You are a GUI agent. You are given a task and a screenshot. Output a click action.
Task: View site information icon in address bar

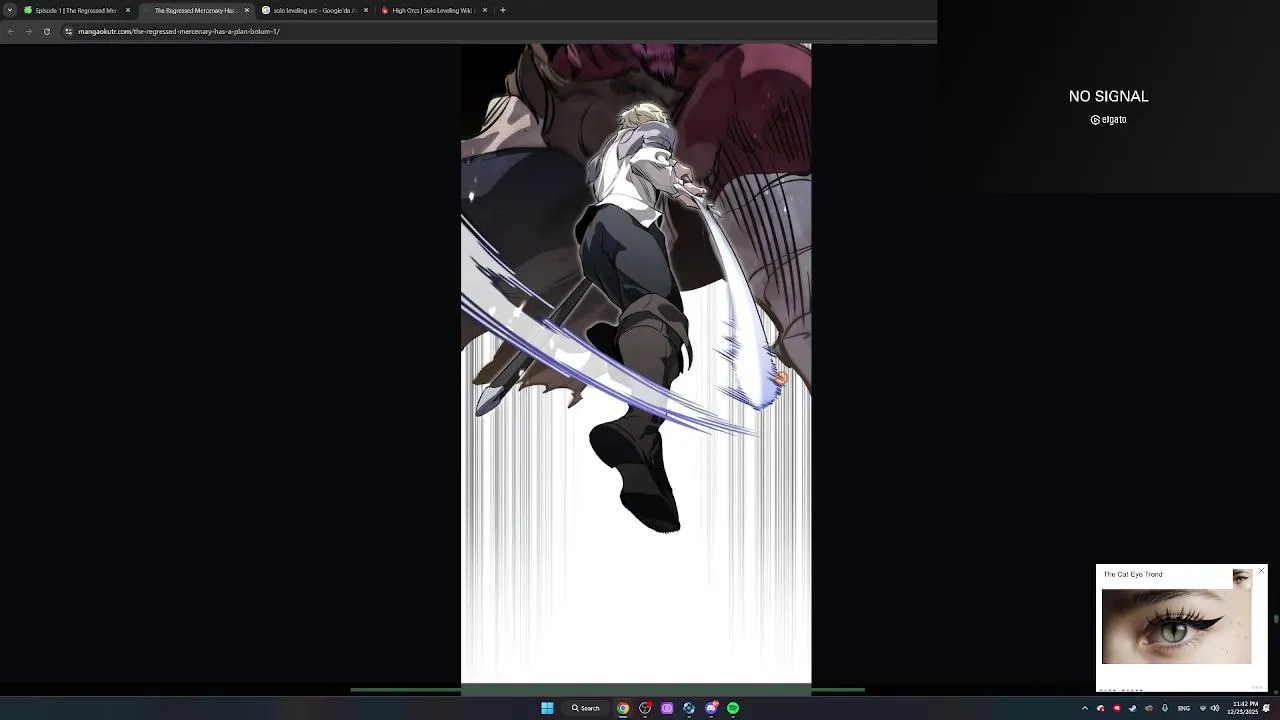68,31
